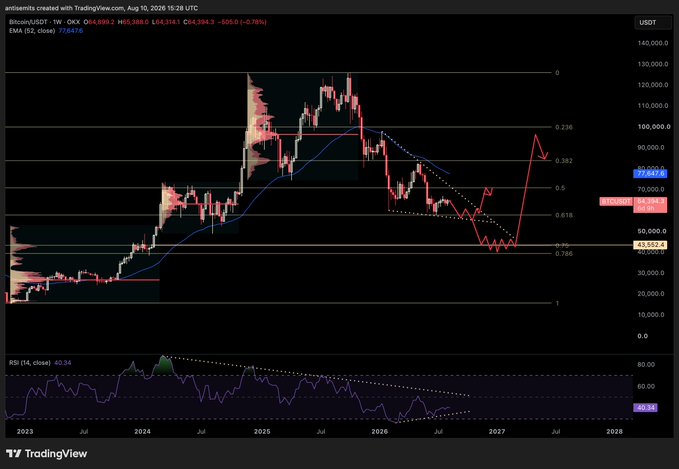The width and height of the screenshot is (679, 469).
Task: Select the low price L64,314.1 value
Action: tap(167, 22)
